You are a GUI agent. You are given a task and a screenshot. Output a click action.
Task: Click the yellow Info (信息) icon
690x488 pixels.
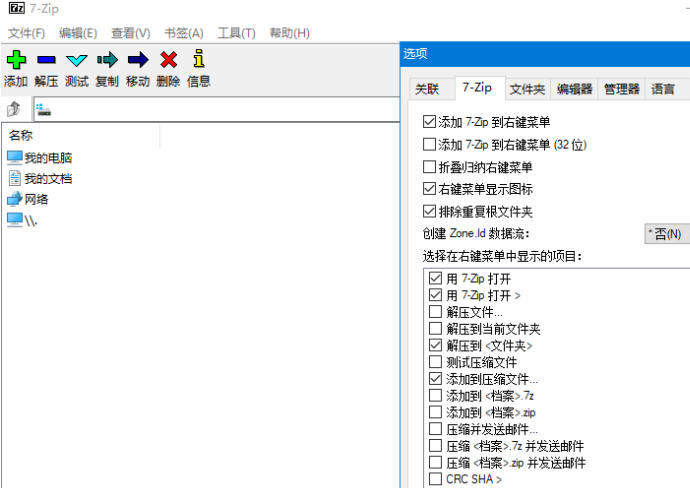click(x=199, y=58)
